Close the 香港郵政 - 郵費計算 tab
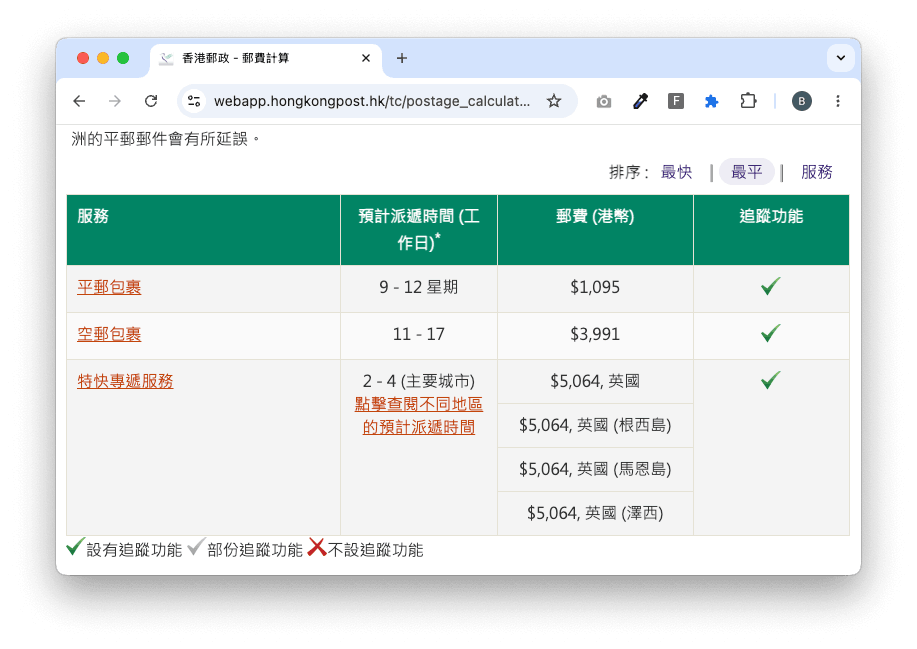The height and width of the screenshot is (649, 917). coord(366,58)
